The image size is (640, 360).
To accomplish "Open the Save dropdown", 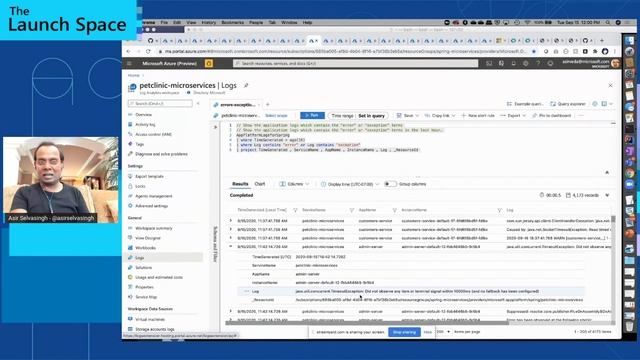I will 408,116.
